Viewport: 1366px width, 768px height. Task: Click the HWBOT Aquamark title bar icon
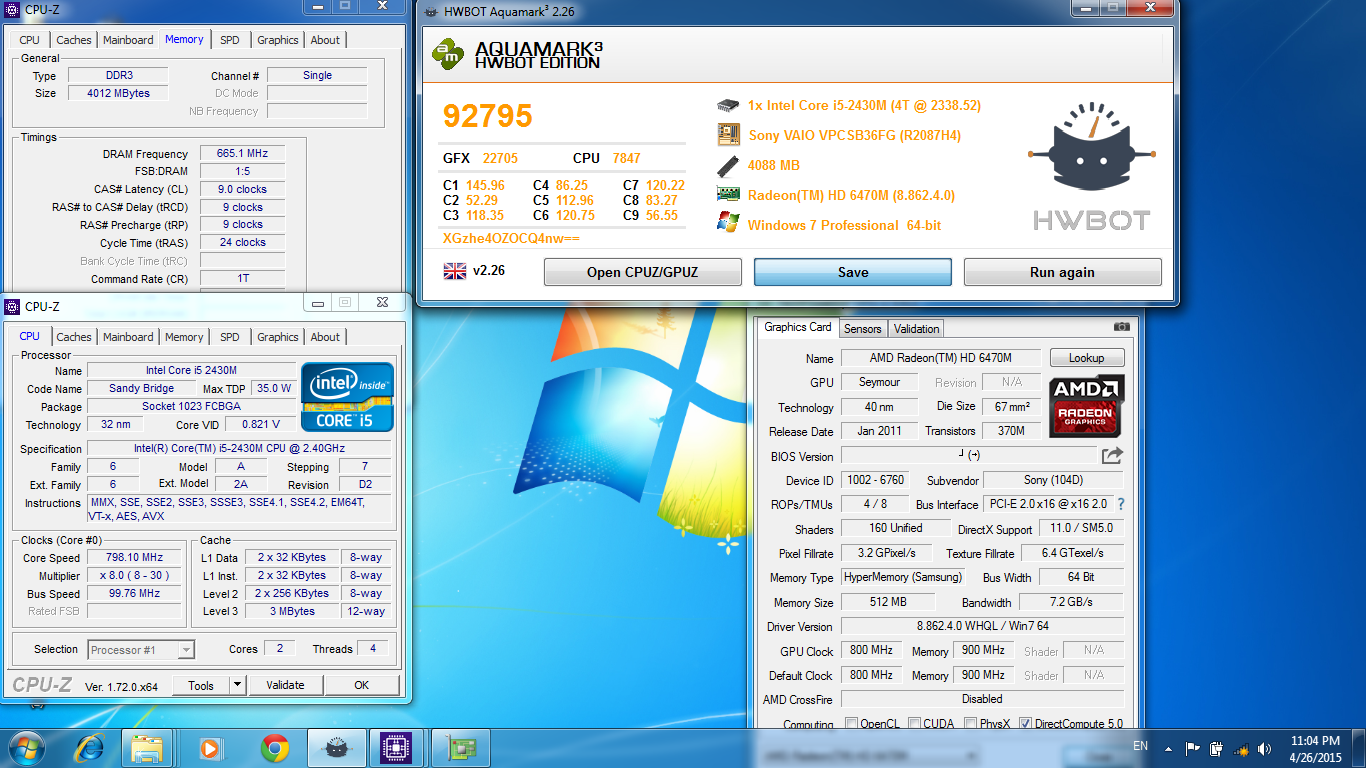(x=431, y=13)
